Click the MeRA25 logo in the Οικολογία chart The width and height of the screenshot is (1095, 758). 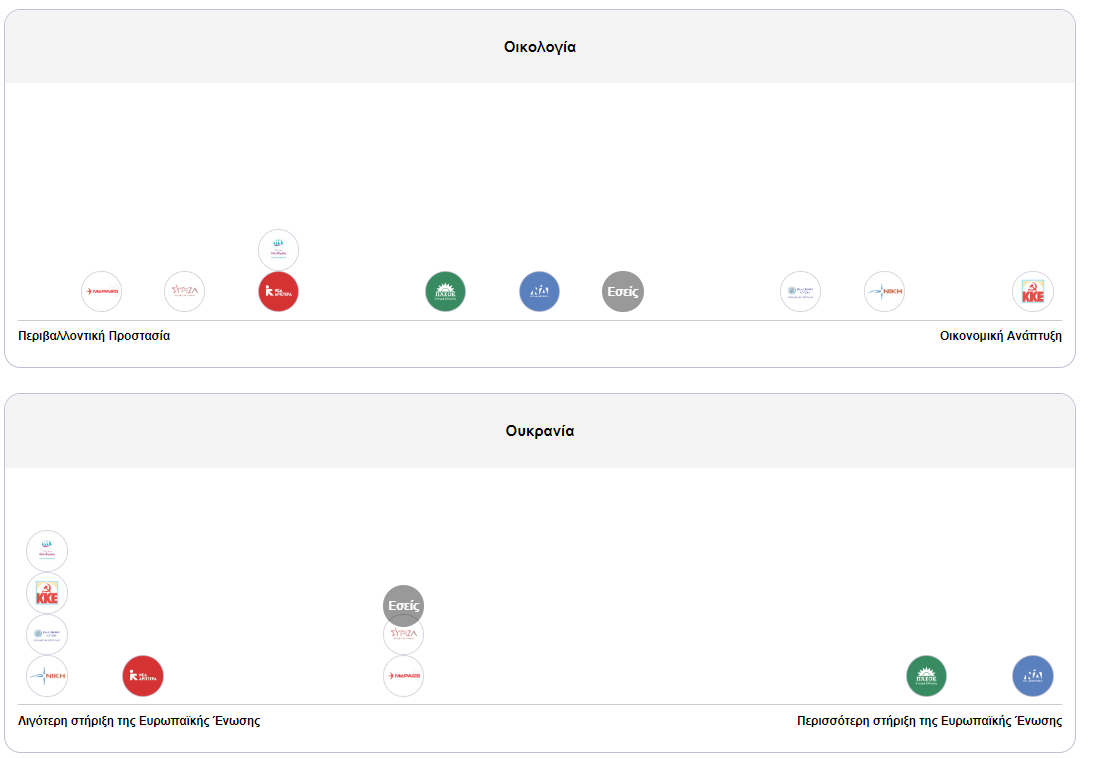[101, 292]
